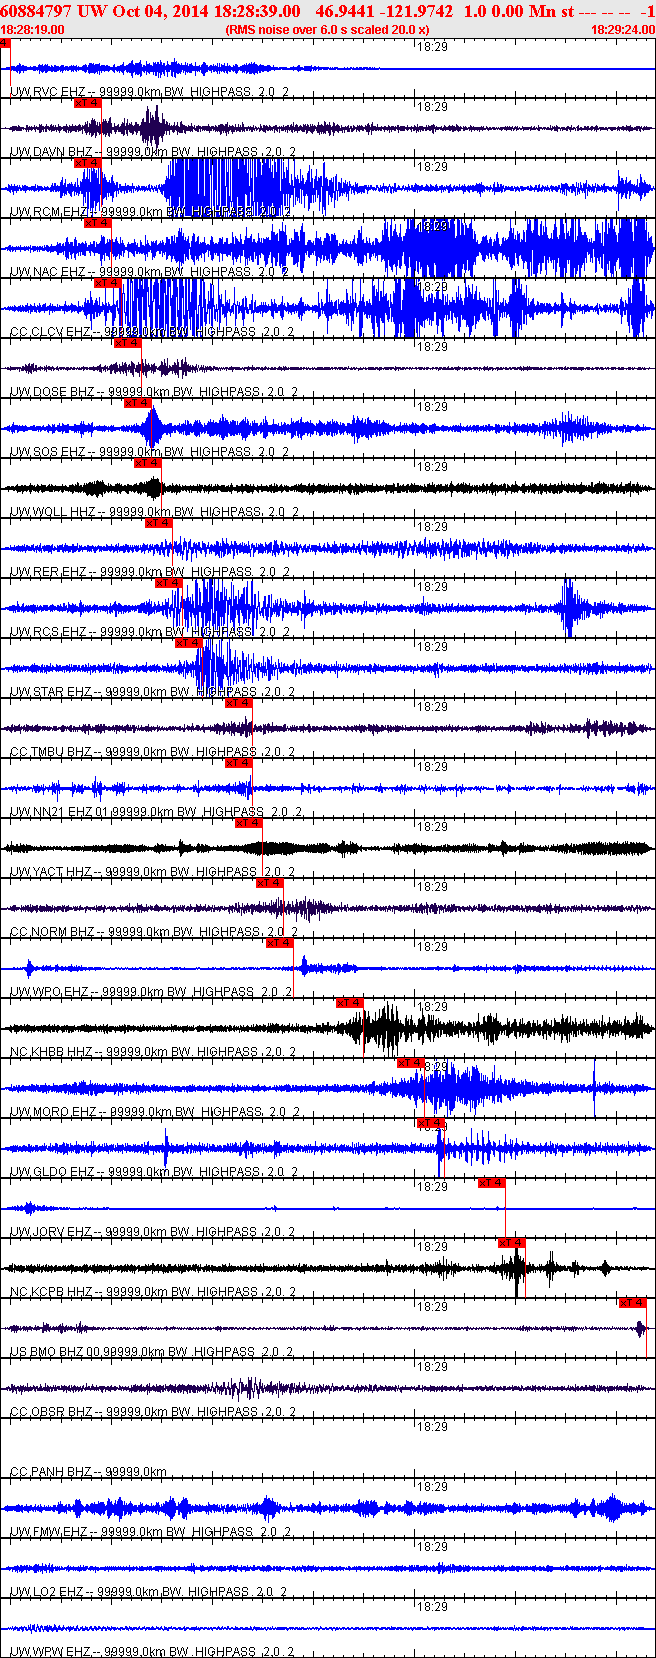This screenshot has width=656, height=1658.
Task: Click the UW.STAR EHZ station label
Action: [x=50, y=691]
